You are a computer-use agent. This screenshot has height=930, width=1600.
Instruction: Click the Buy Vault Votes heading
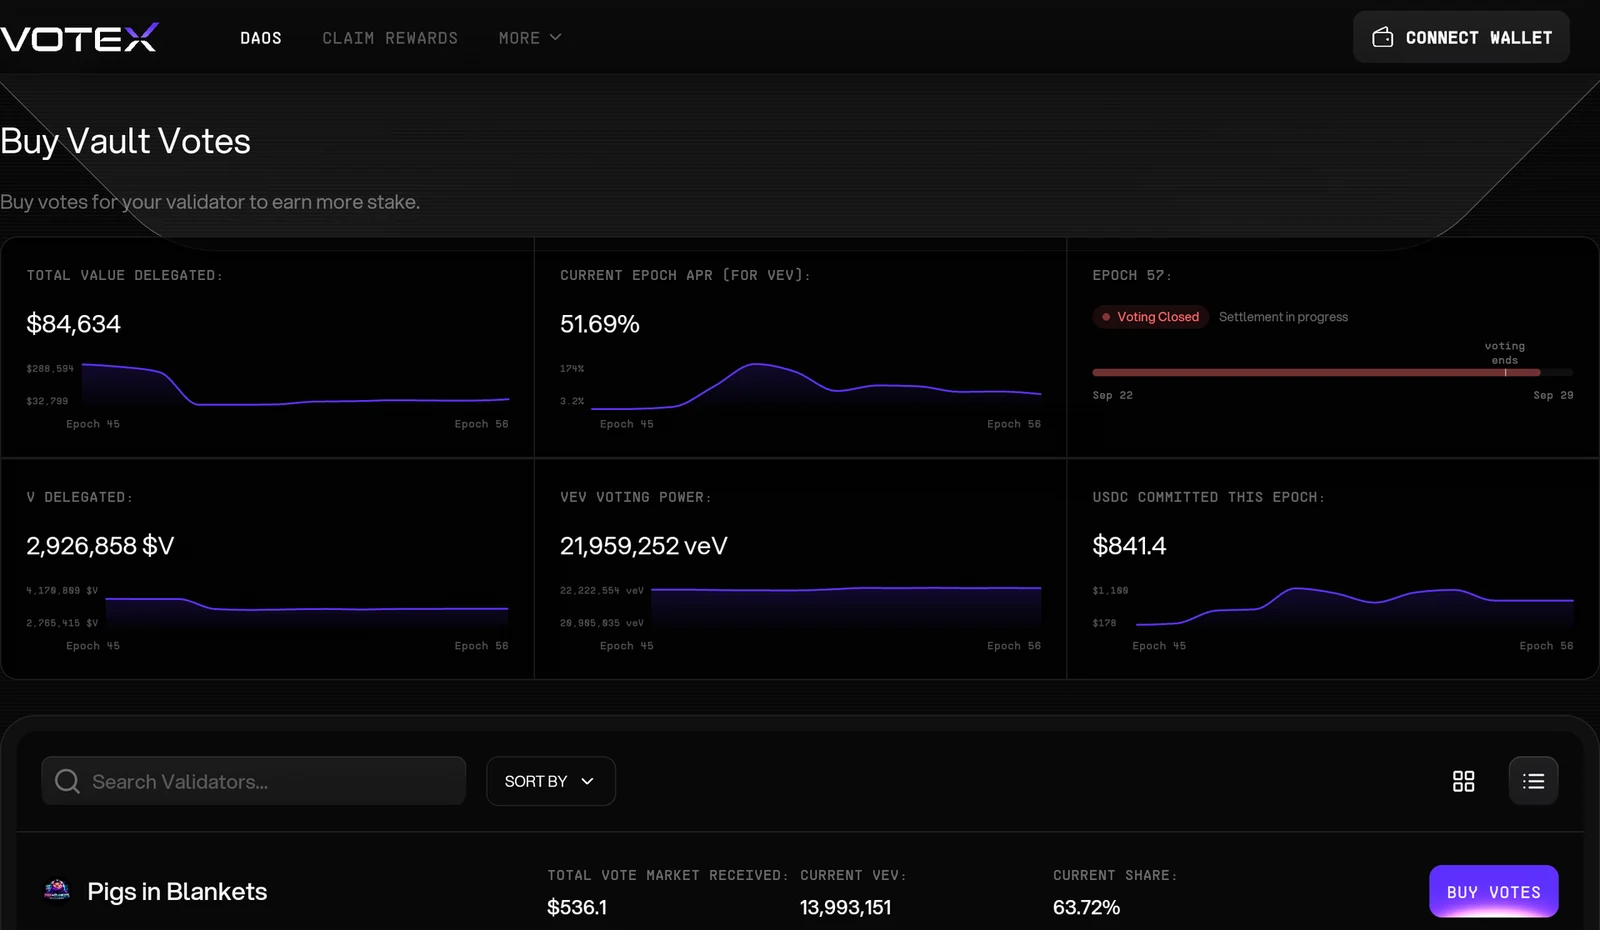tap(125, 141)
